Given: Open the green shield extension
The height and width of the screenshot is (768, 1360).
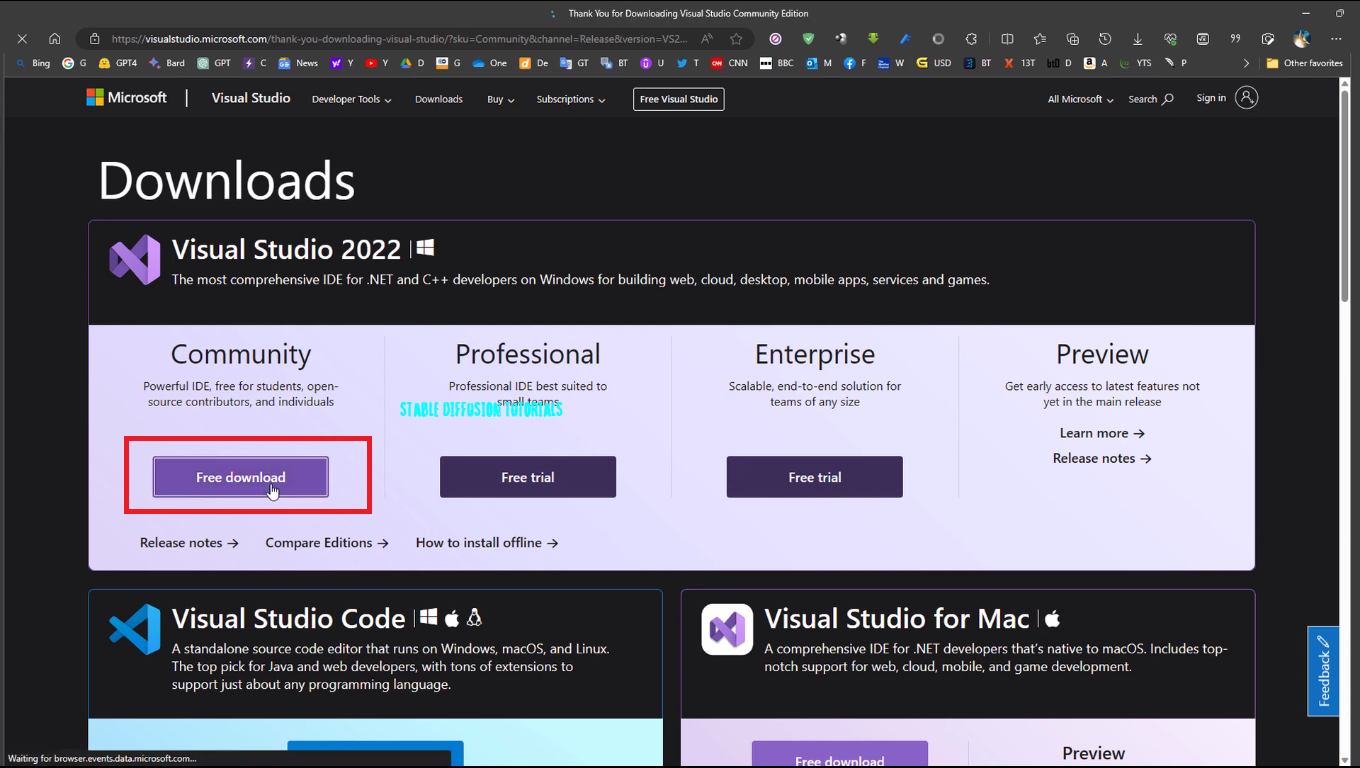Looking at the screenshot, I should tap(808, 39).
